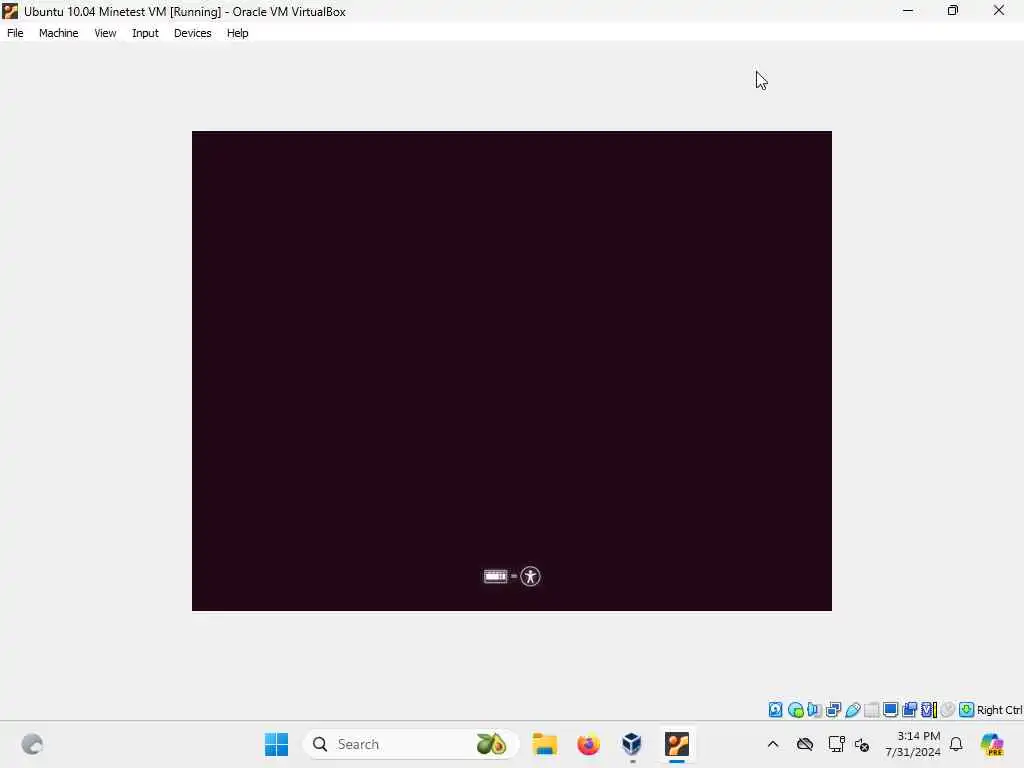
Task: Open the Input menu
Action: coord(145,33)
